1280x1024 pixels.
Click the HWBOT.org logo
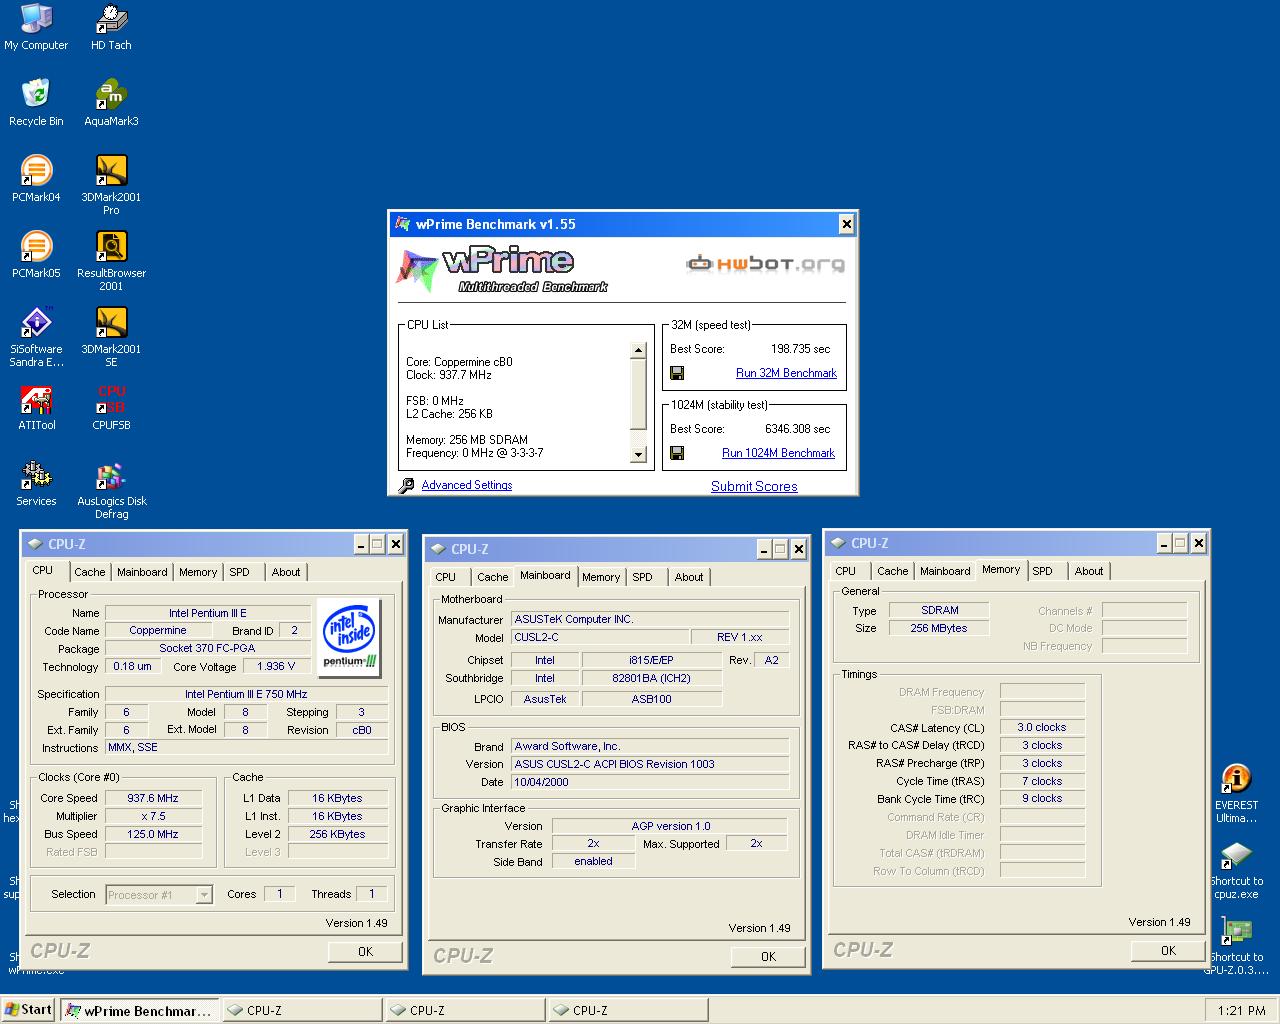click(765, 264)
